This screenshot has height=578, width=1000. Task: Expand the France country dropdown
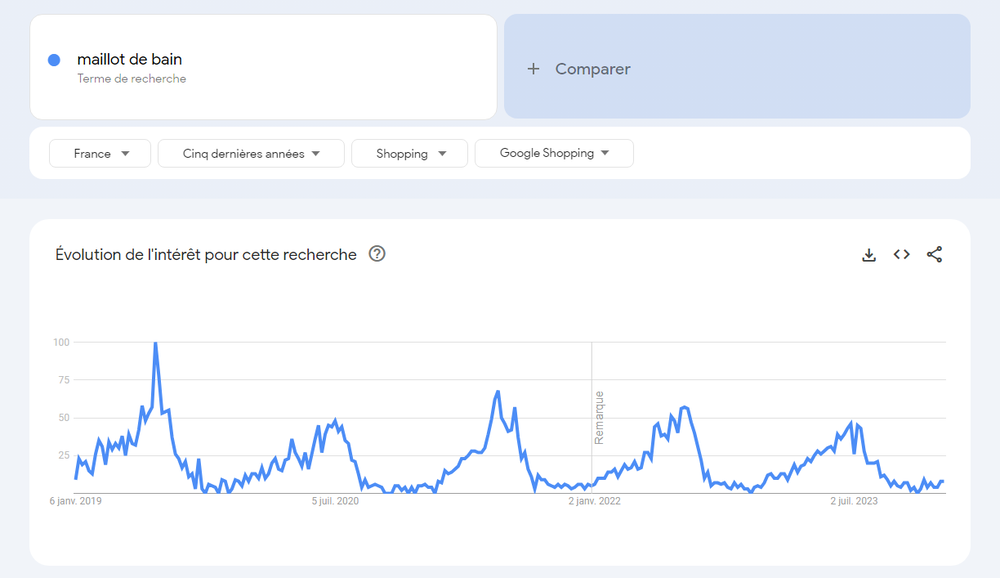(100, 154)
